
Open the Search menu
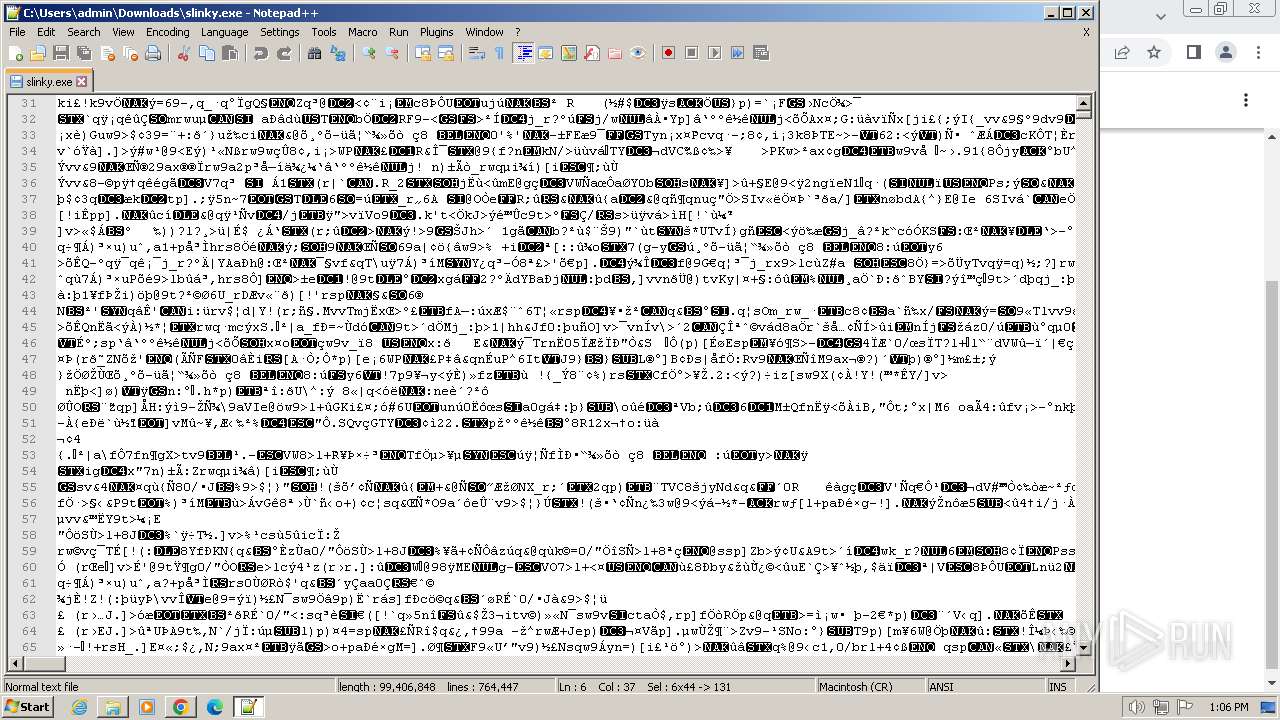click(84, 32)
